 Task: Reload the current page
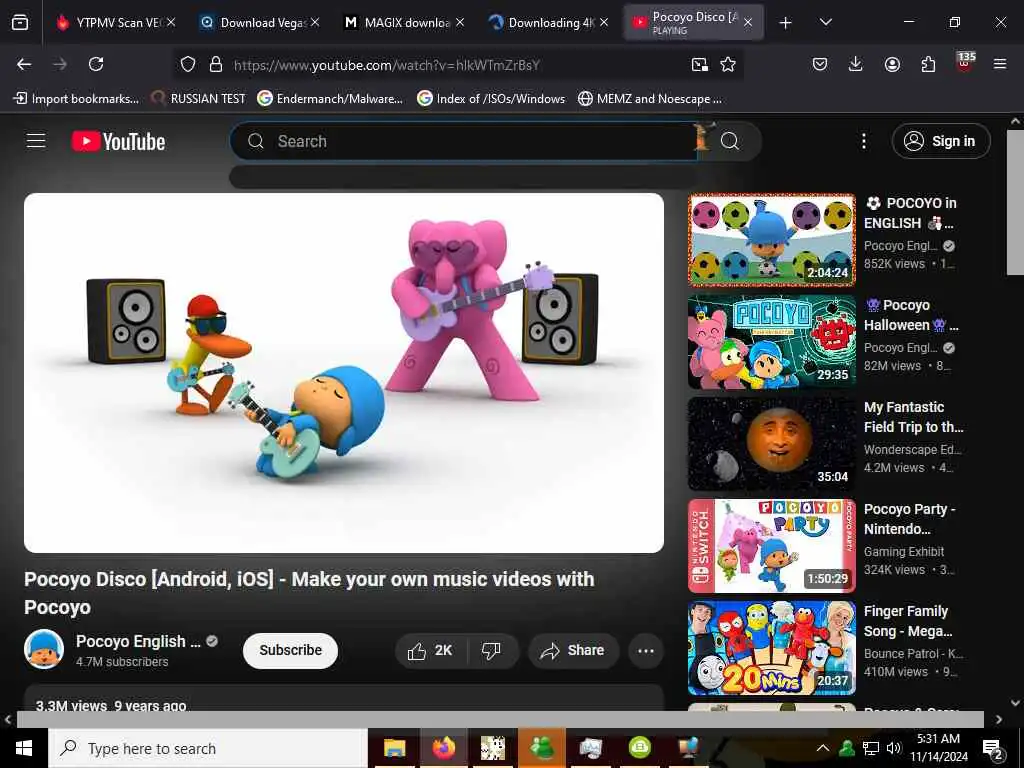[96, 65]
